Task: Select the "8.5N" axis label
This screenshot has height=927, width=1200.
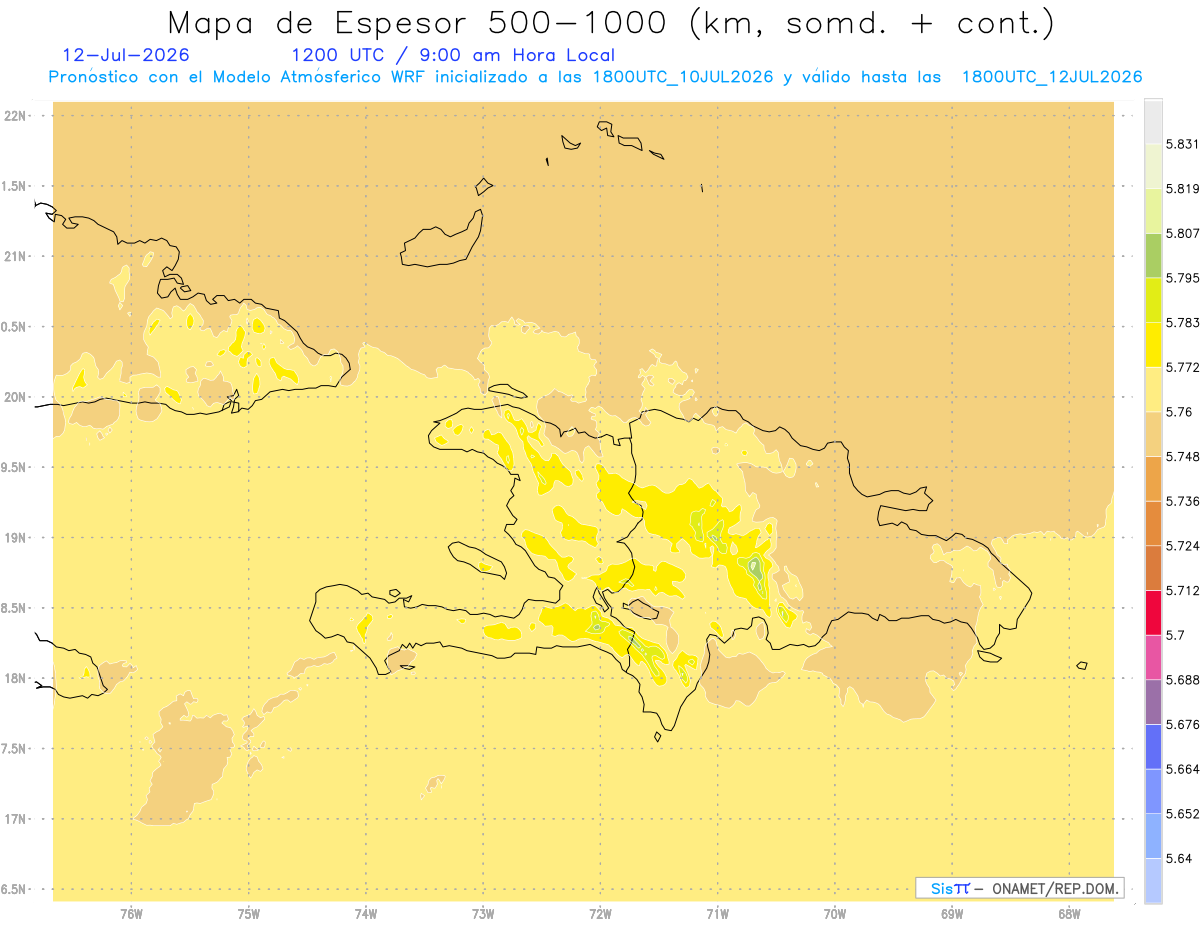Action: click(x=14, y=608)
